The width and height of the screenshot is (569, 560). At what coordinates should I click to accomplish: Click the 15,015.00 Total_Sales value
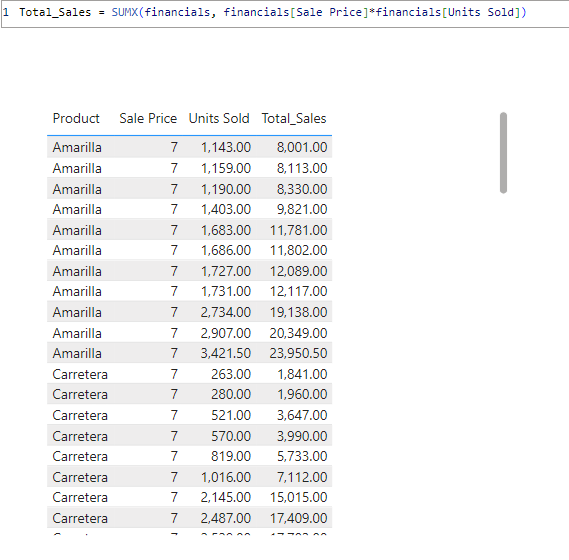[298, 497]
